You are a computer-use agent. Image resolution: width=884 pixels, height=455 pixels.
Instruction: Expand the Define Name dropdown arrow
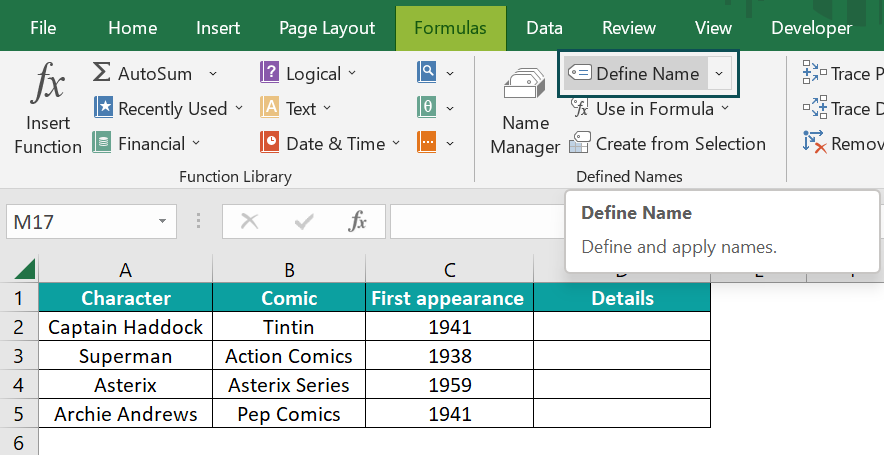(x=719, y=73)
